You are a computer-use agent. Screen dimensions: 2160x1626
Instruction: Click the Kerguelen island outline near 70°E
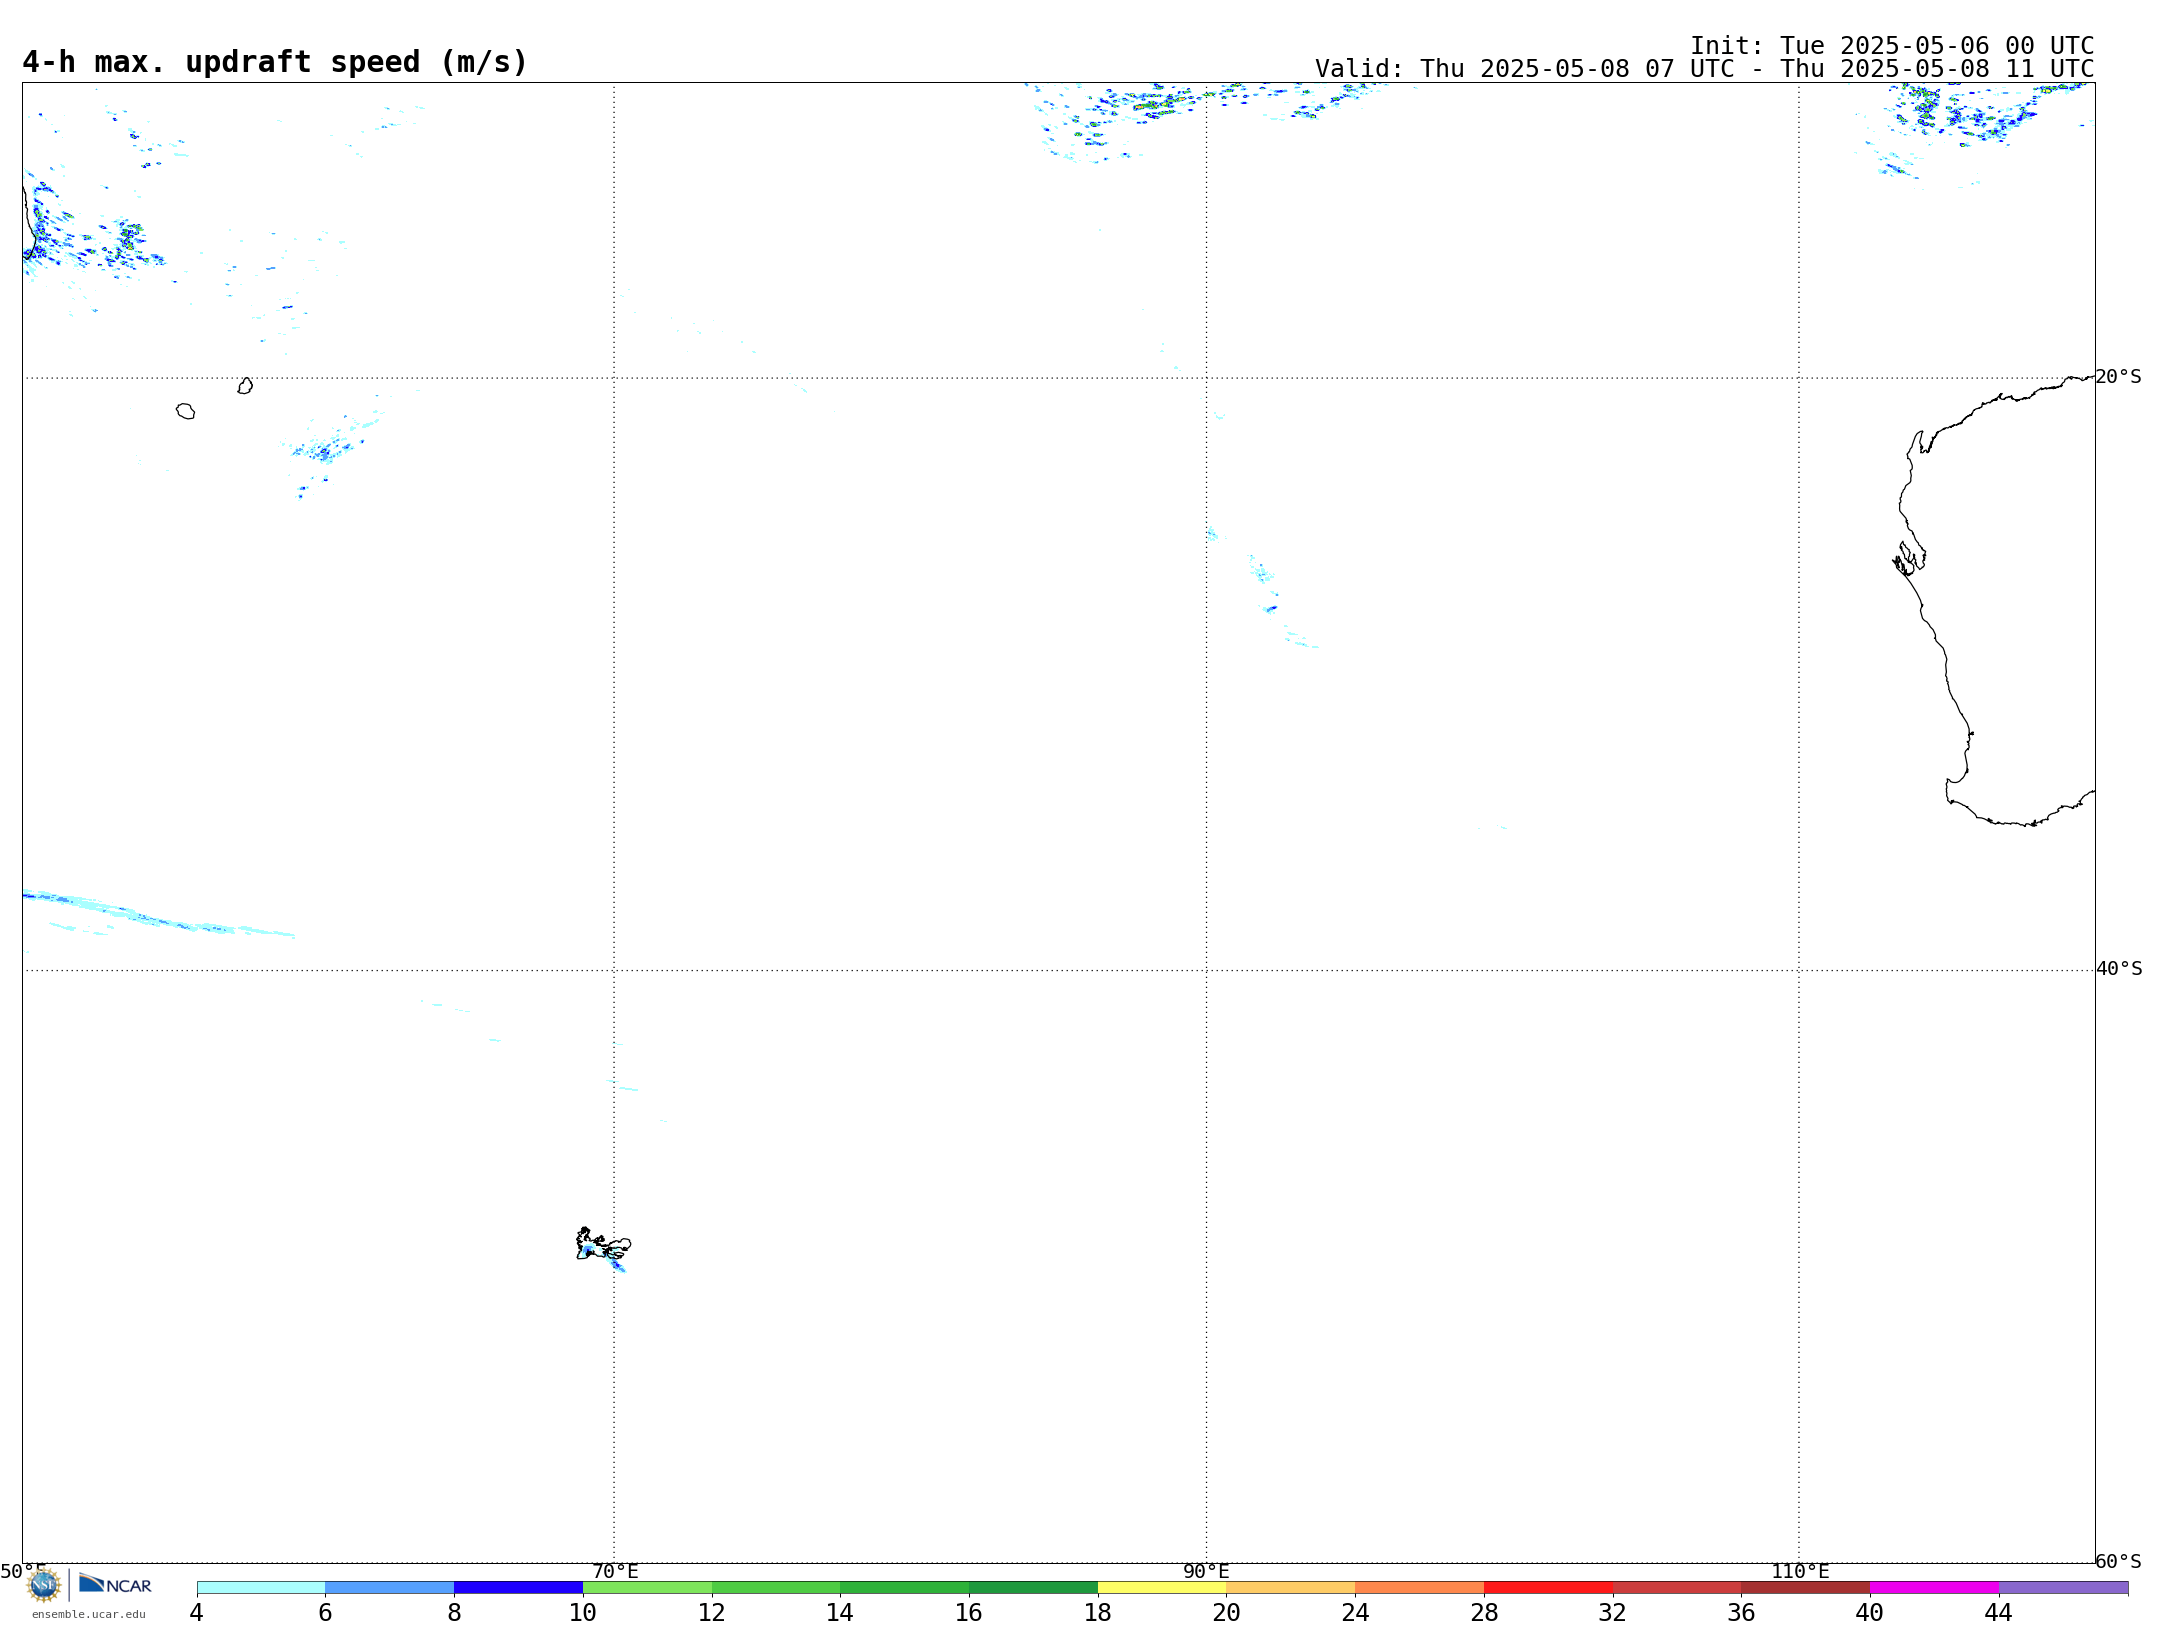click(603, 1245)
